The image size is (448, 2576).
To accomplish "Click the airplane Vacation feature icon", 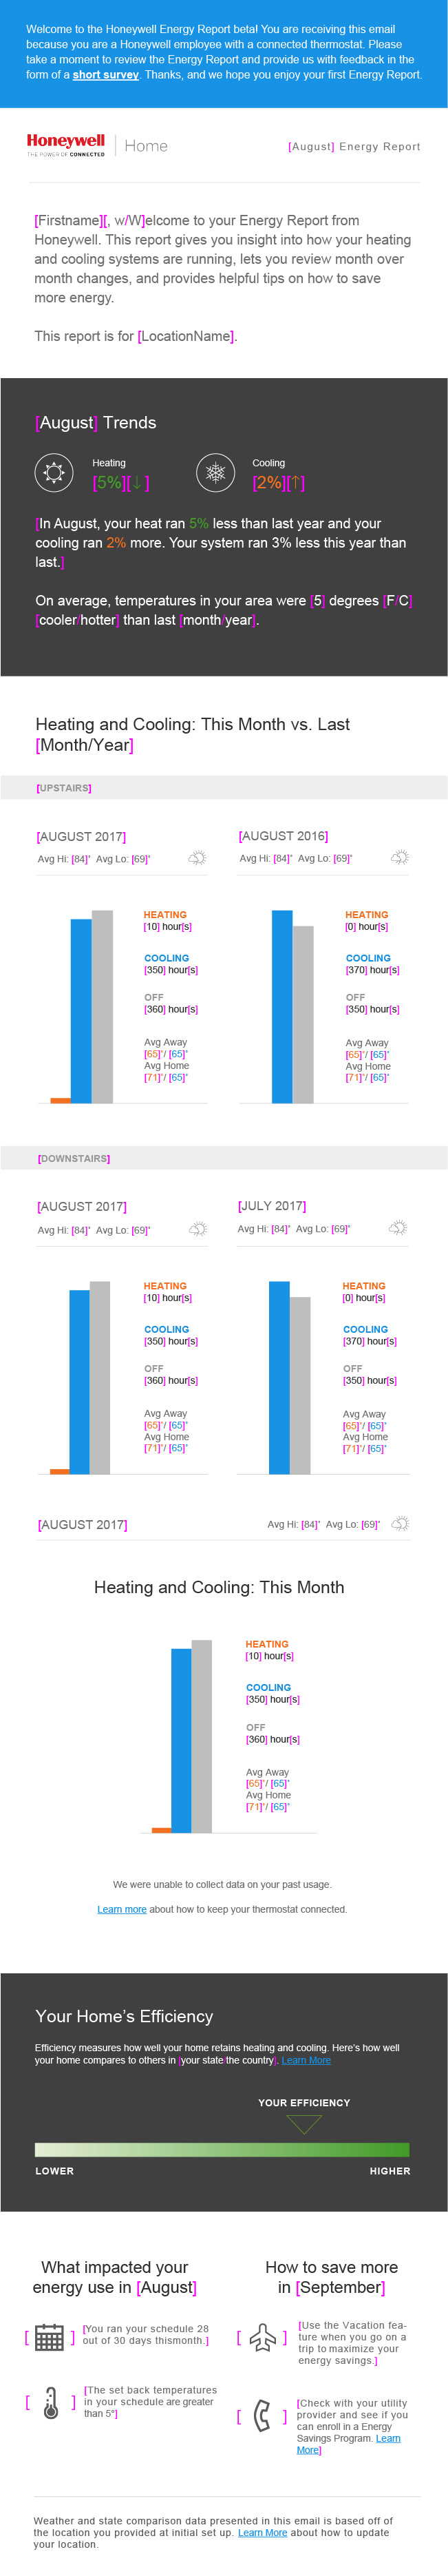I will pos(262,2337).
